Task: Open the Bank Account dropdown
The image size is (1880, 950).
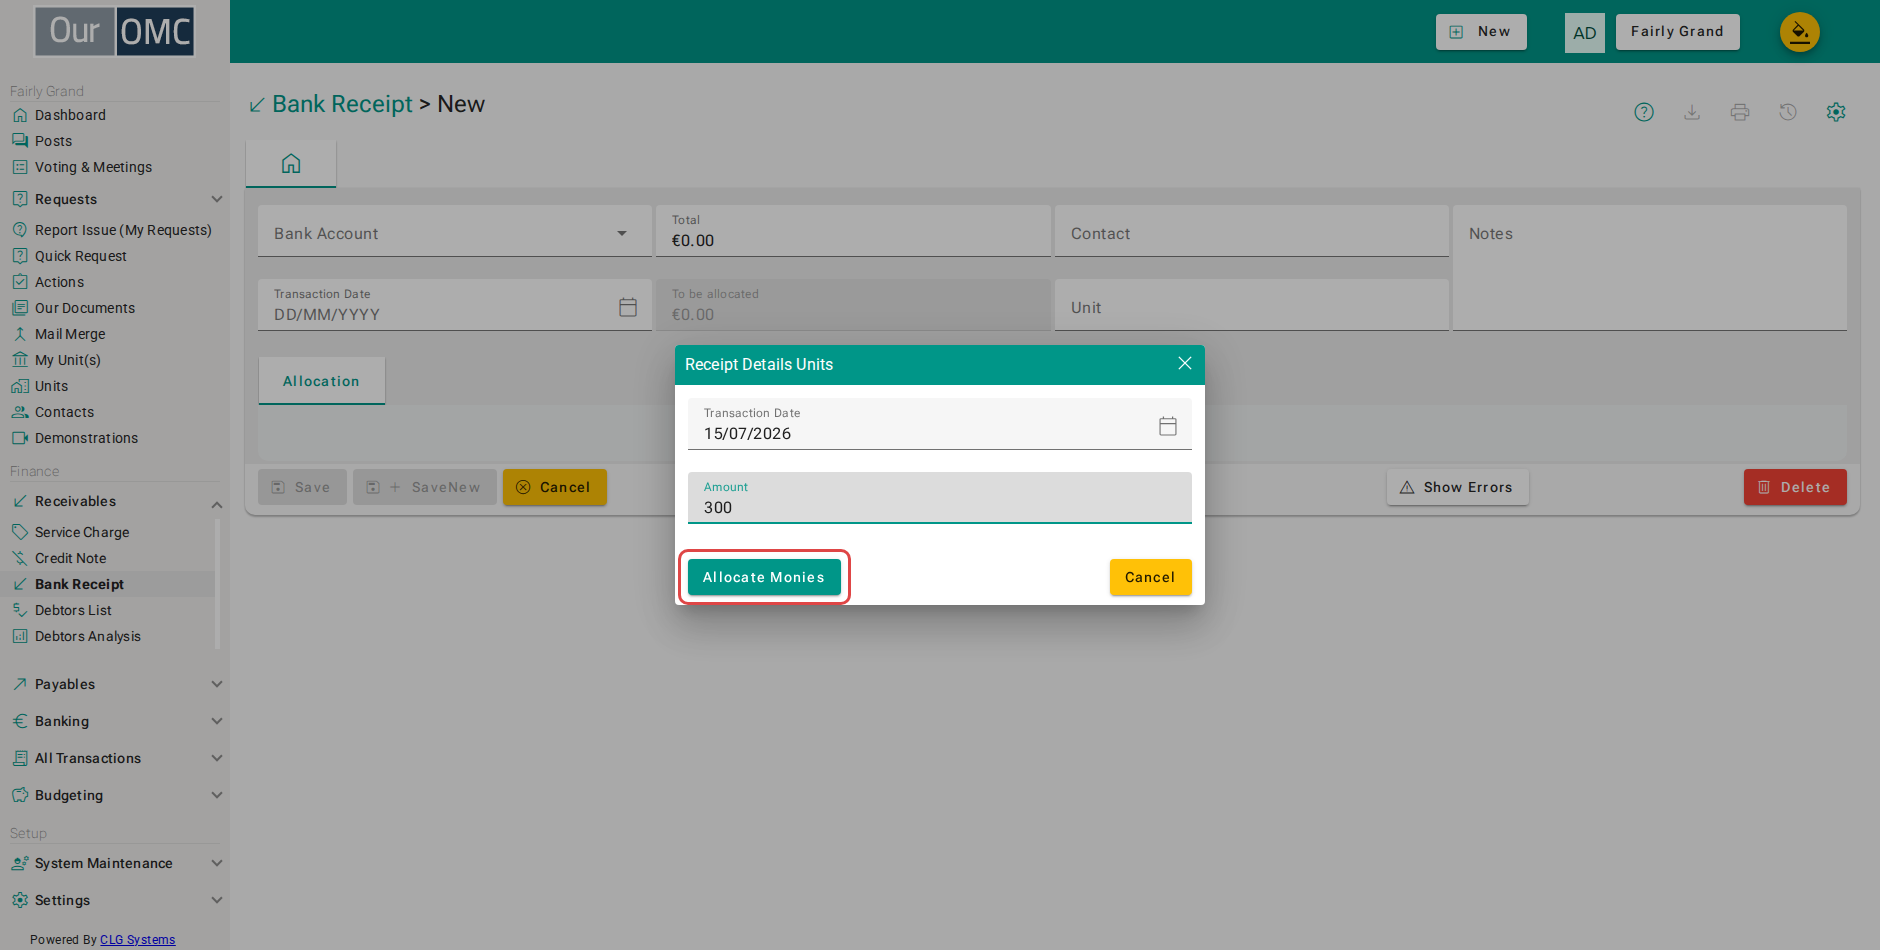Action: pos(454,231)
